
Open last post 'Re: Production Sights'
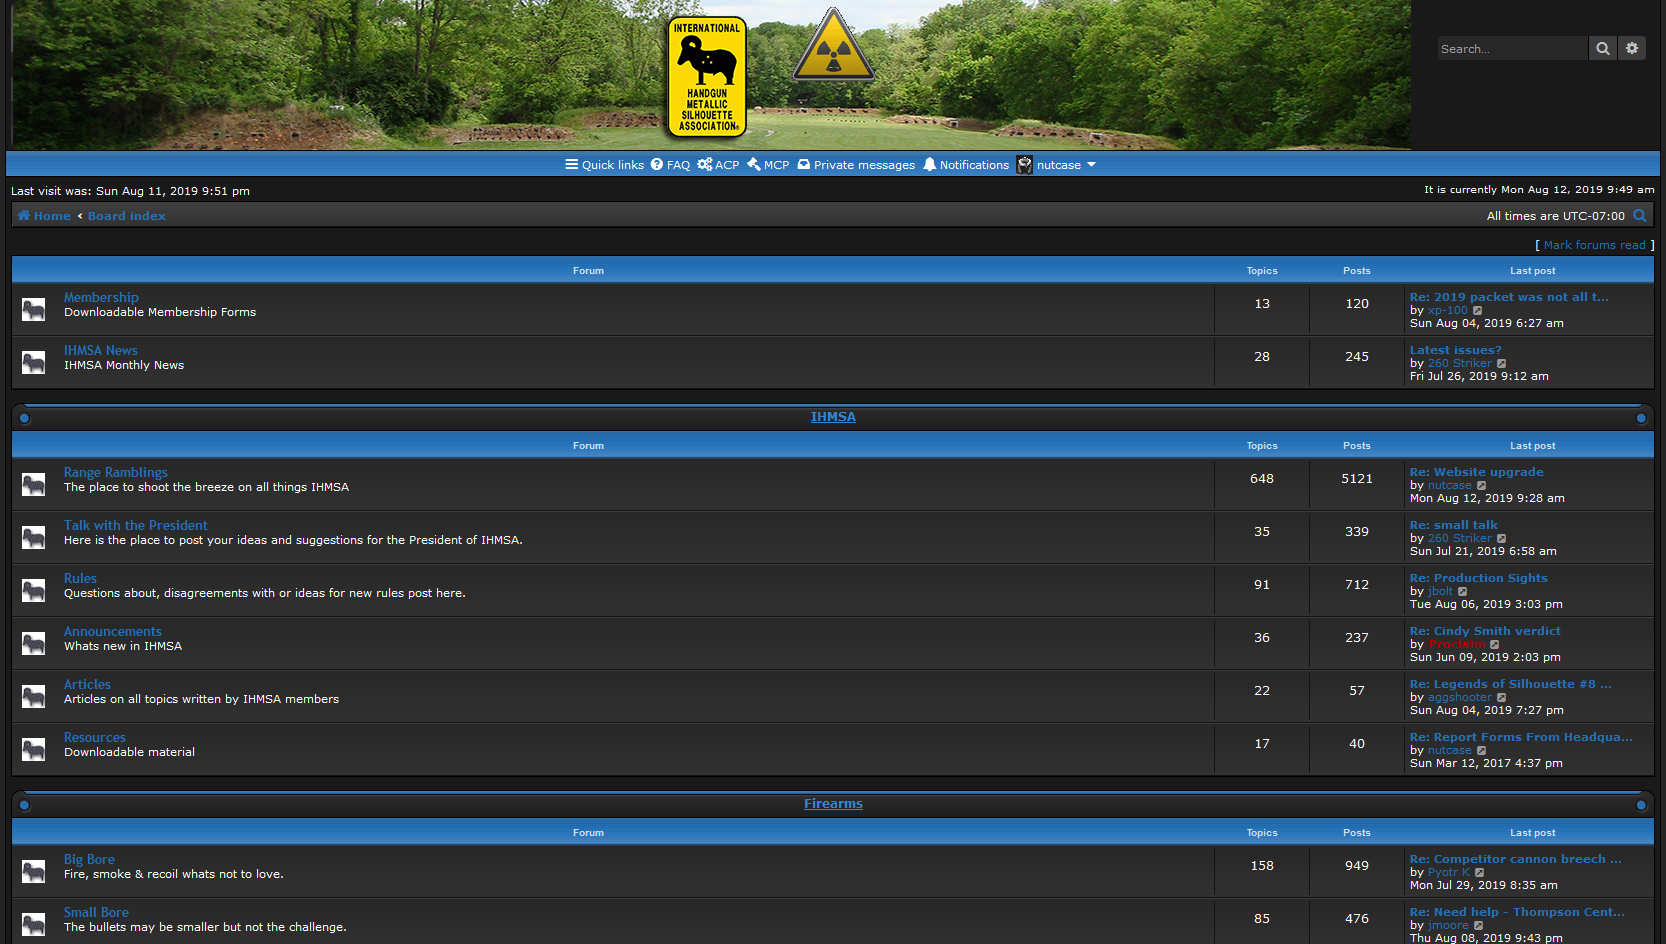click(1479, 578)
